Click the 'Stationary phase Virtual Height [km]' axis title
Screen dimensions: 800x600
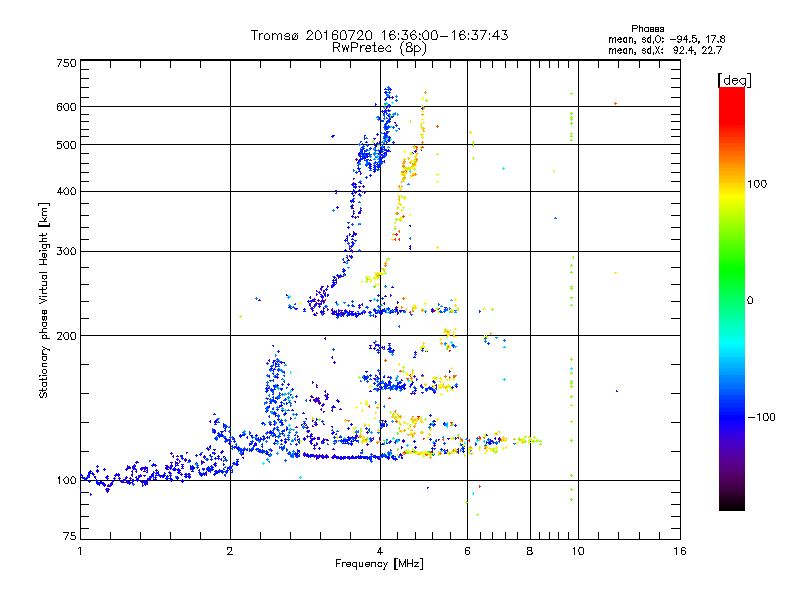[x=44, y=300]
